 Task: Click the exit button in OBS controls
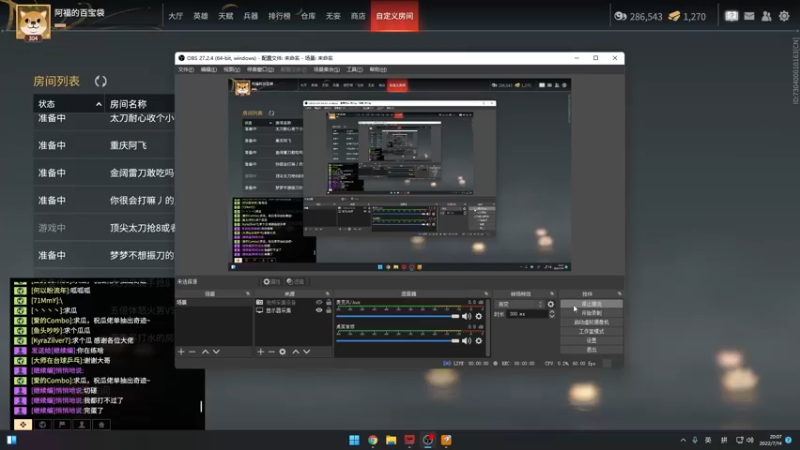(591, 349)
